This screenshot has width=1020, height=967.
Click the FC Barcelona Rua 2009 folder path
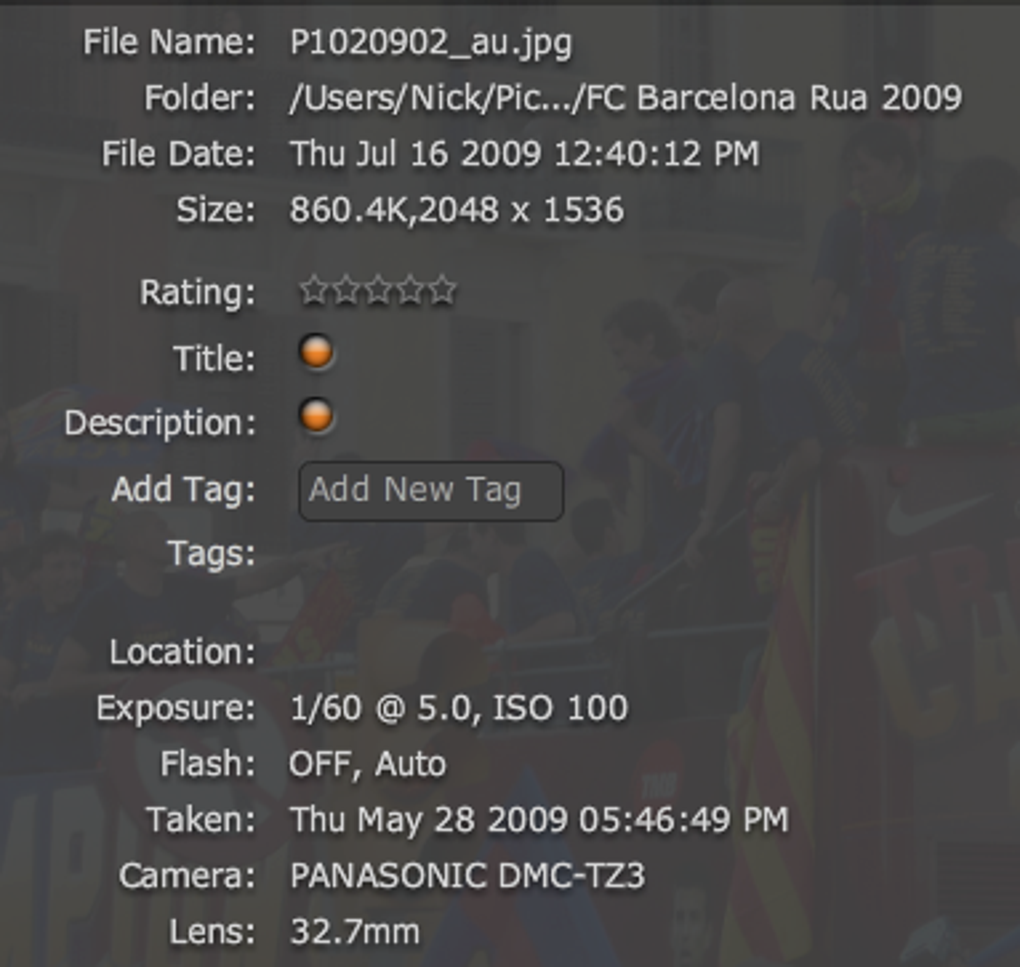pyautogui.click(x=625, y=98)
